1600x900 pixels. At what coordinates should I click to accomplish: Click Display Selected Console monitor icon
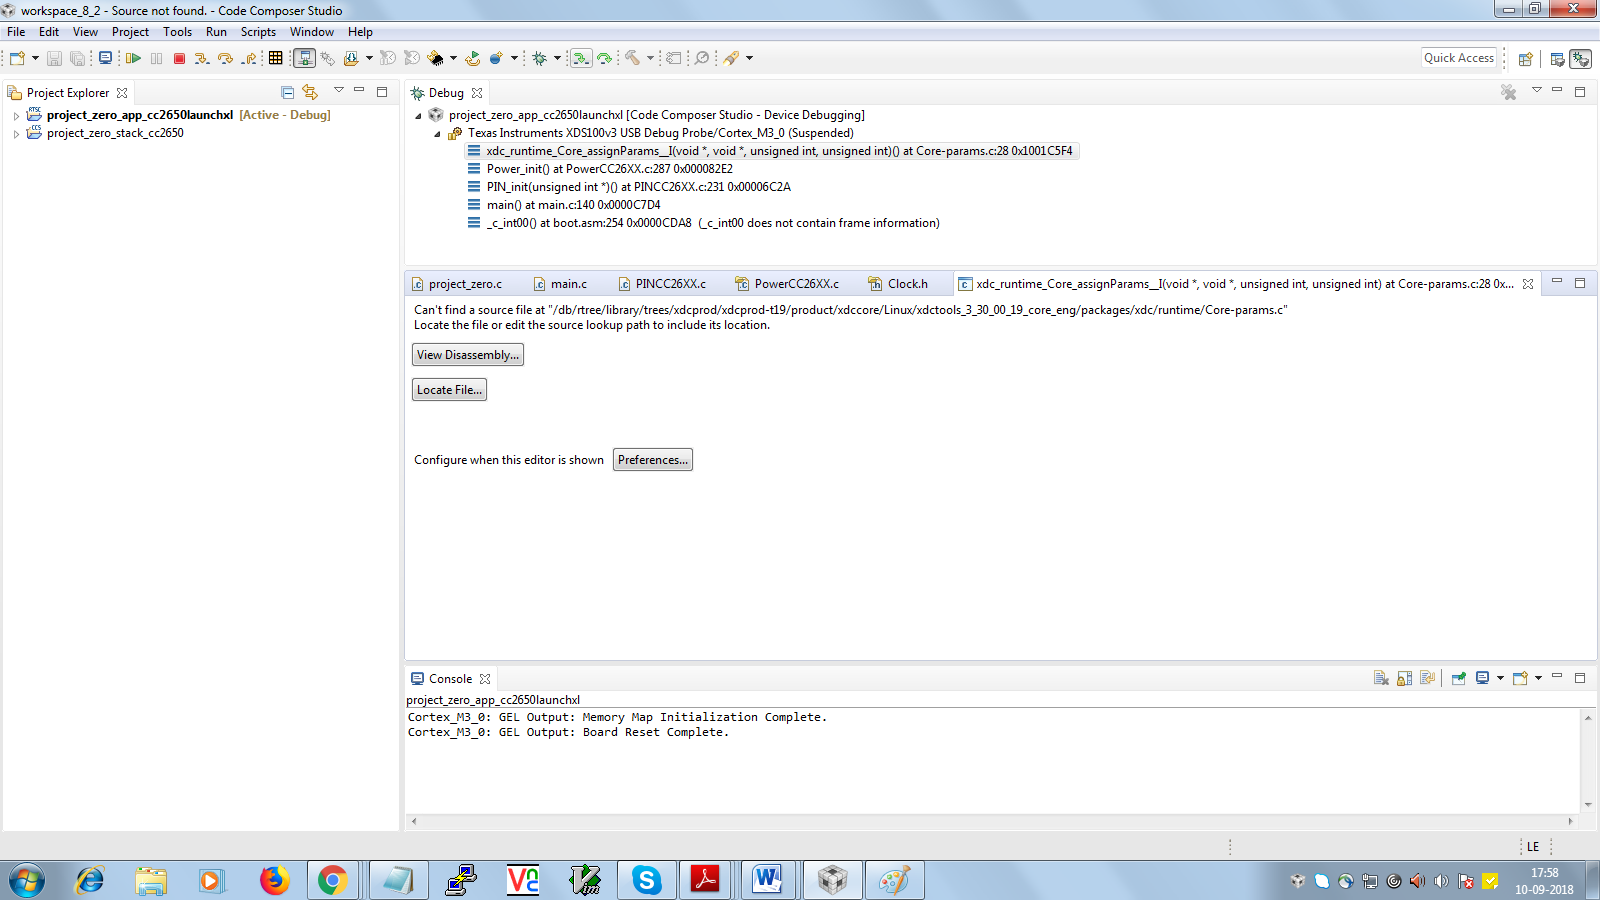click(x=1483, y=678)
